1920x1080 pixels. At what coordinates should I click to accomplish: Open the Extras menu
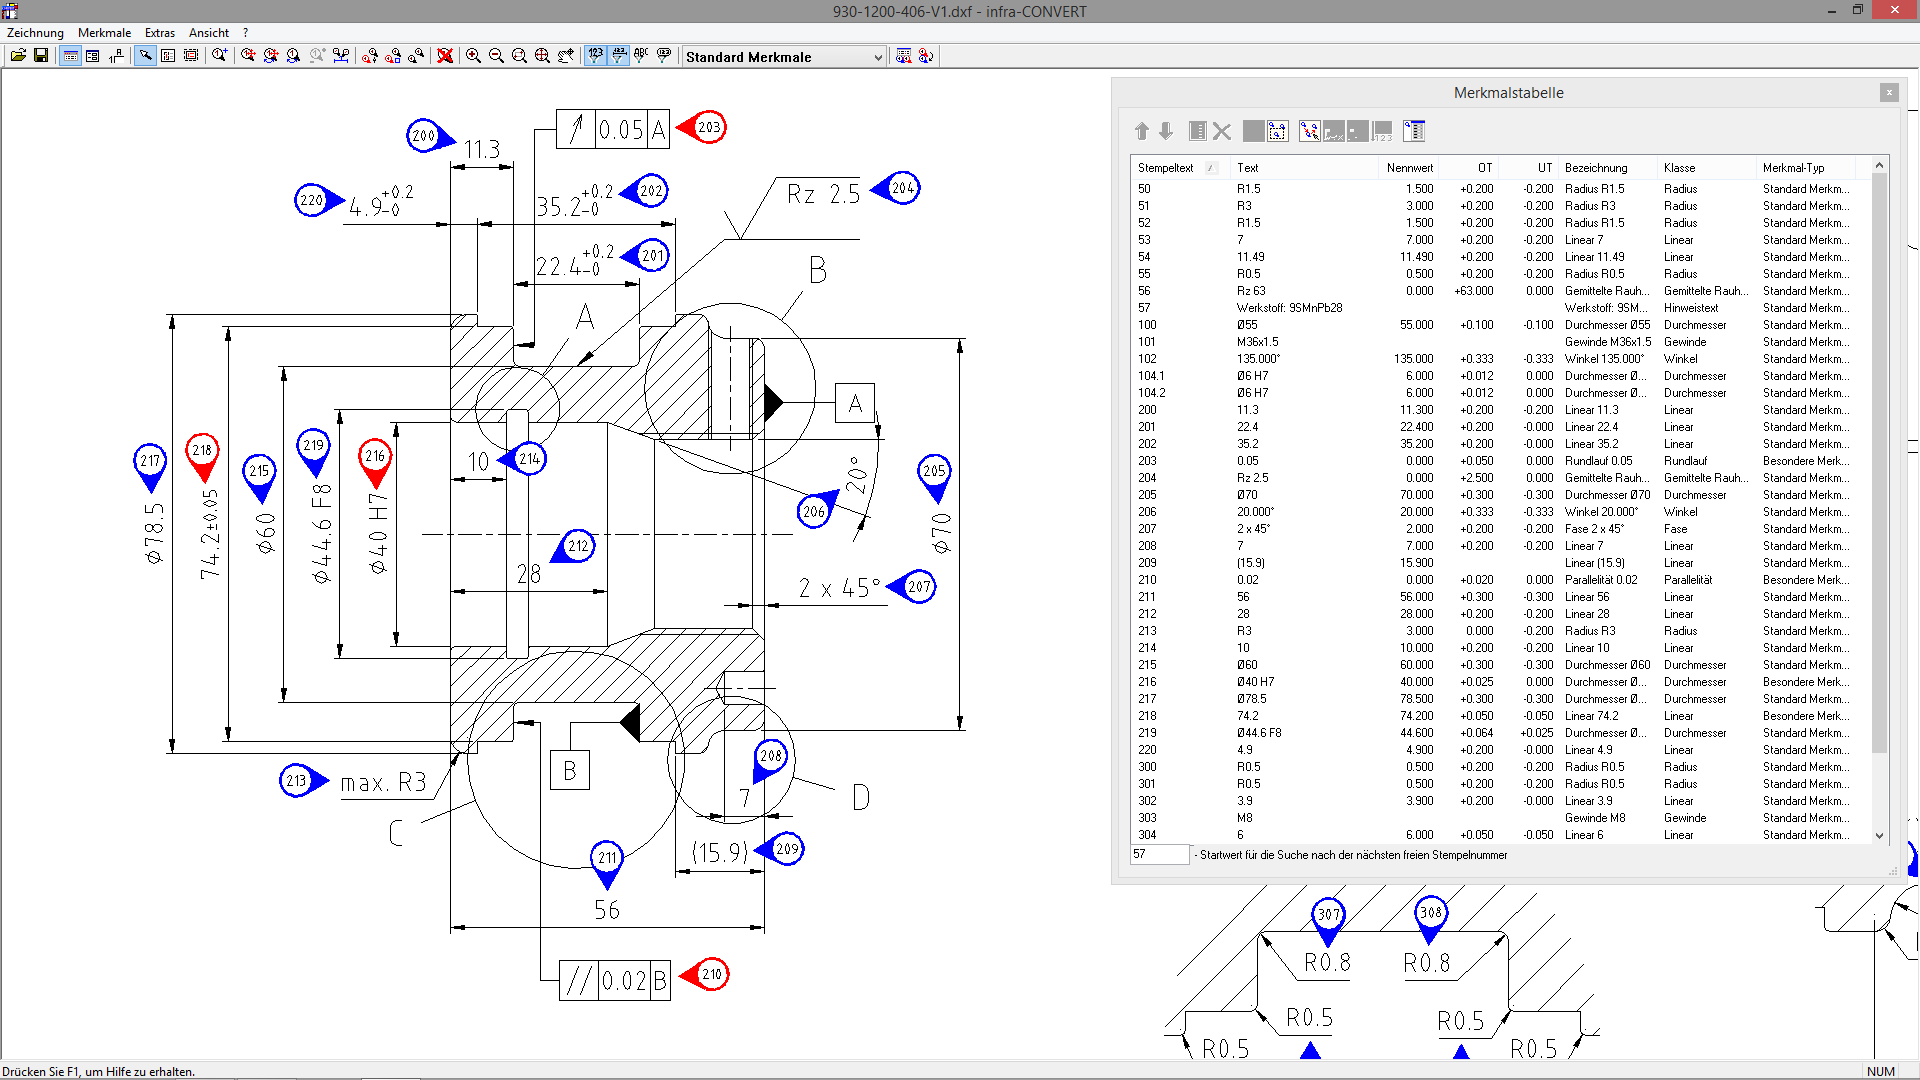tap(159, 33)
